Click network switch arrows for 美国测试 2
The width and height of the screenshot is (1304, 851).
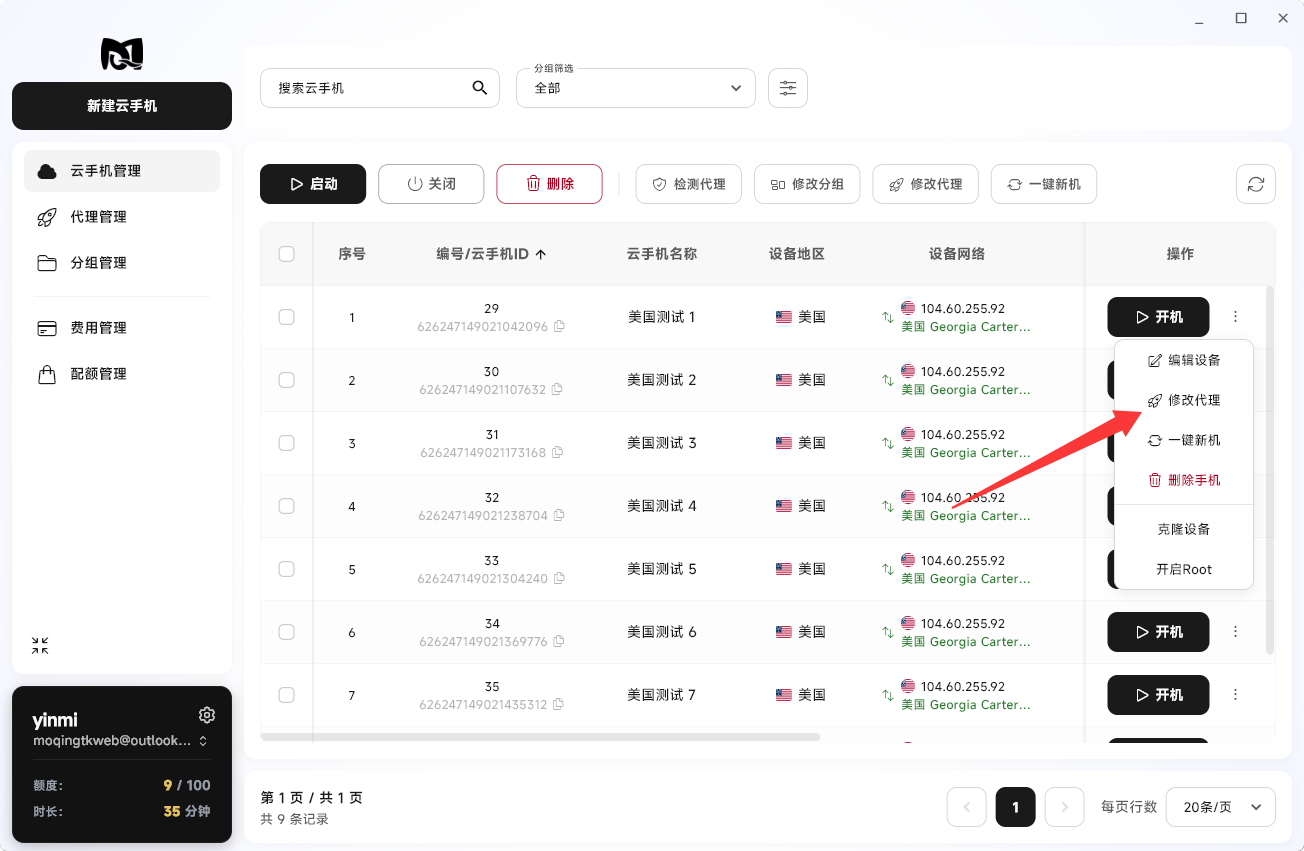(887, 381)
